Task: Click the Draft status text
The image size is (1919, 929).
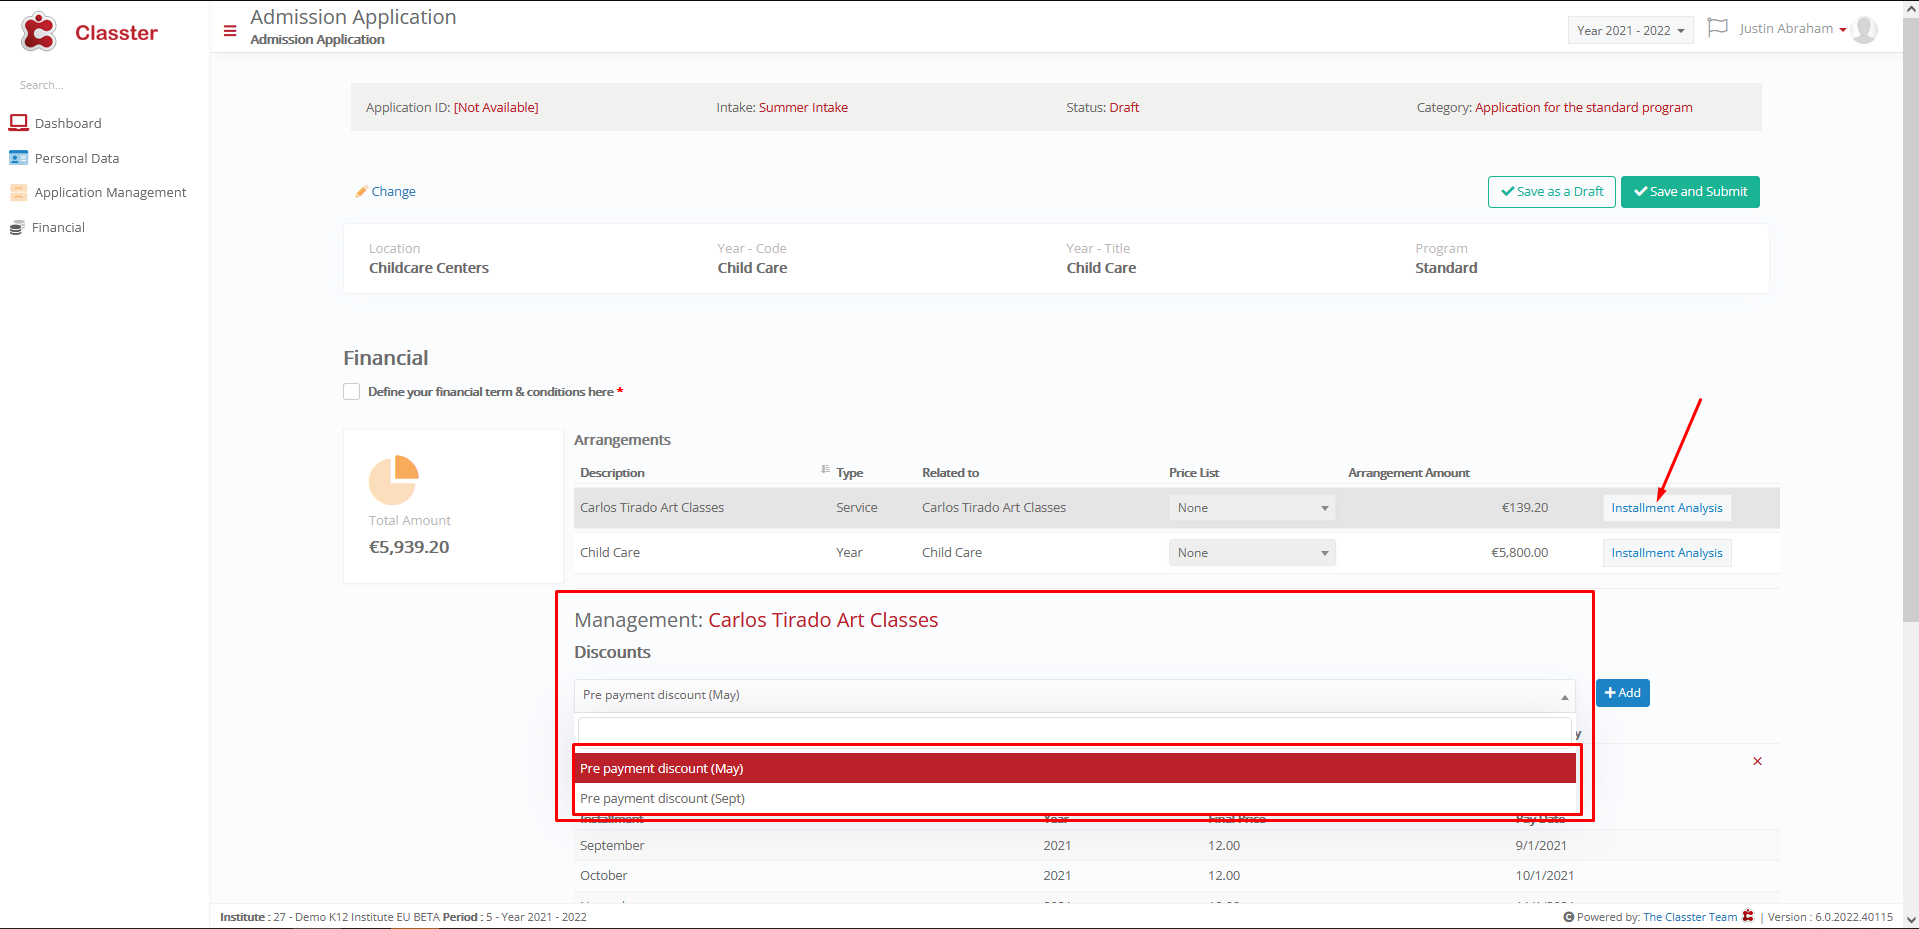Action: 1124,108
